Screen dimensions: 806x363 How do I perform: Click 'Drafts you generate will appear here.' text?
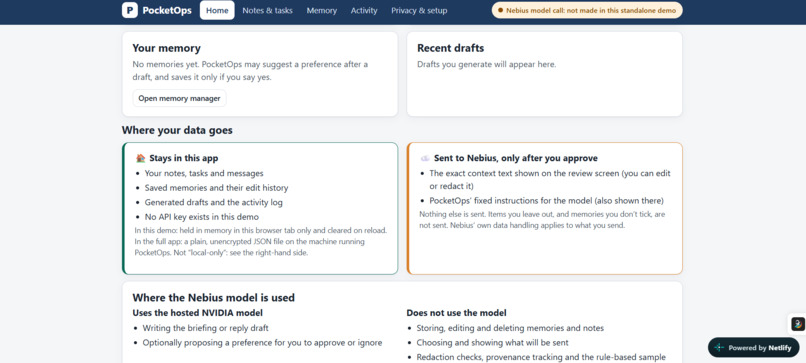487,65
